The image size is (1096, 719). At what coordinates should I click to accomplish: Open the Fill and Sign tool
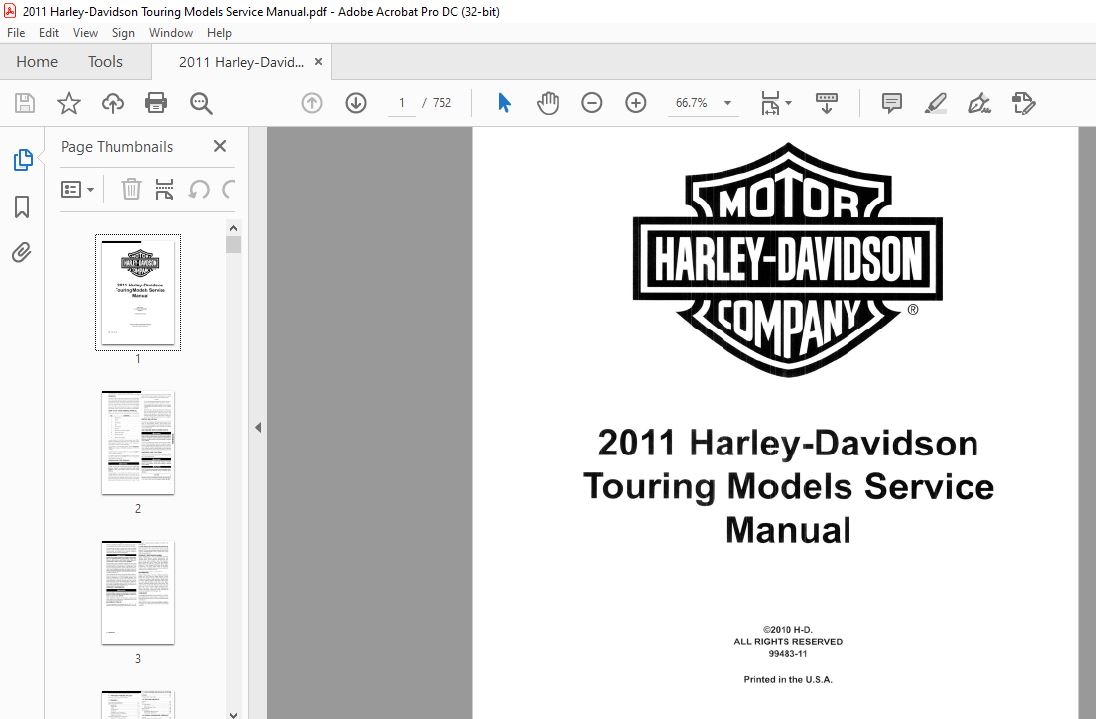(x=979, y=103)
